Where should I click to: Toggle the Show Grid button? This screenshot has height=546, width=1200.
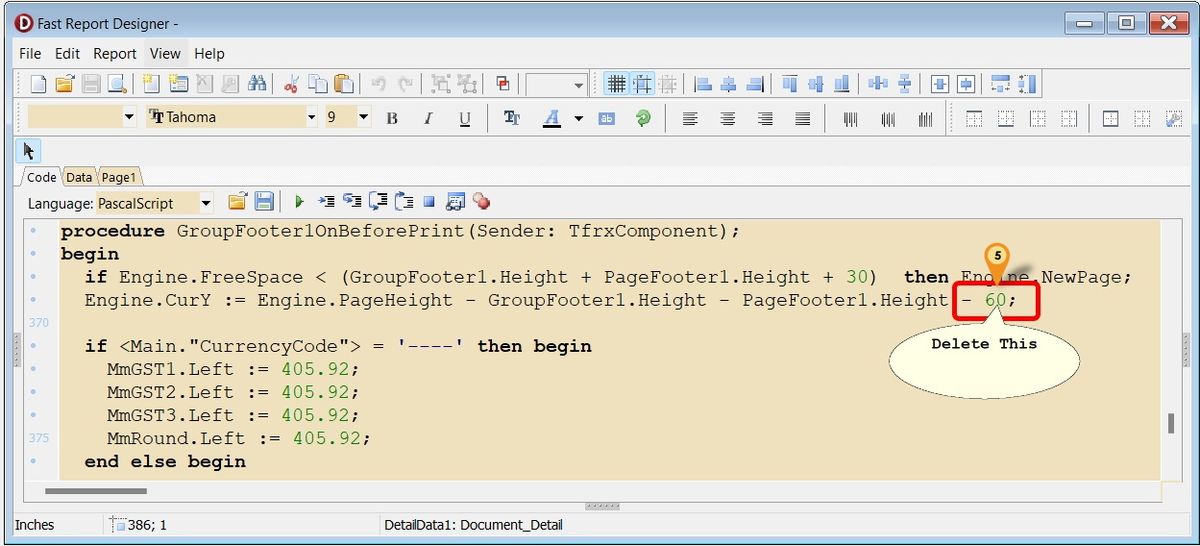click(617, 84)
